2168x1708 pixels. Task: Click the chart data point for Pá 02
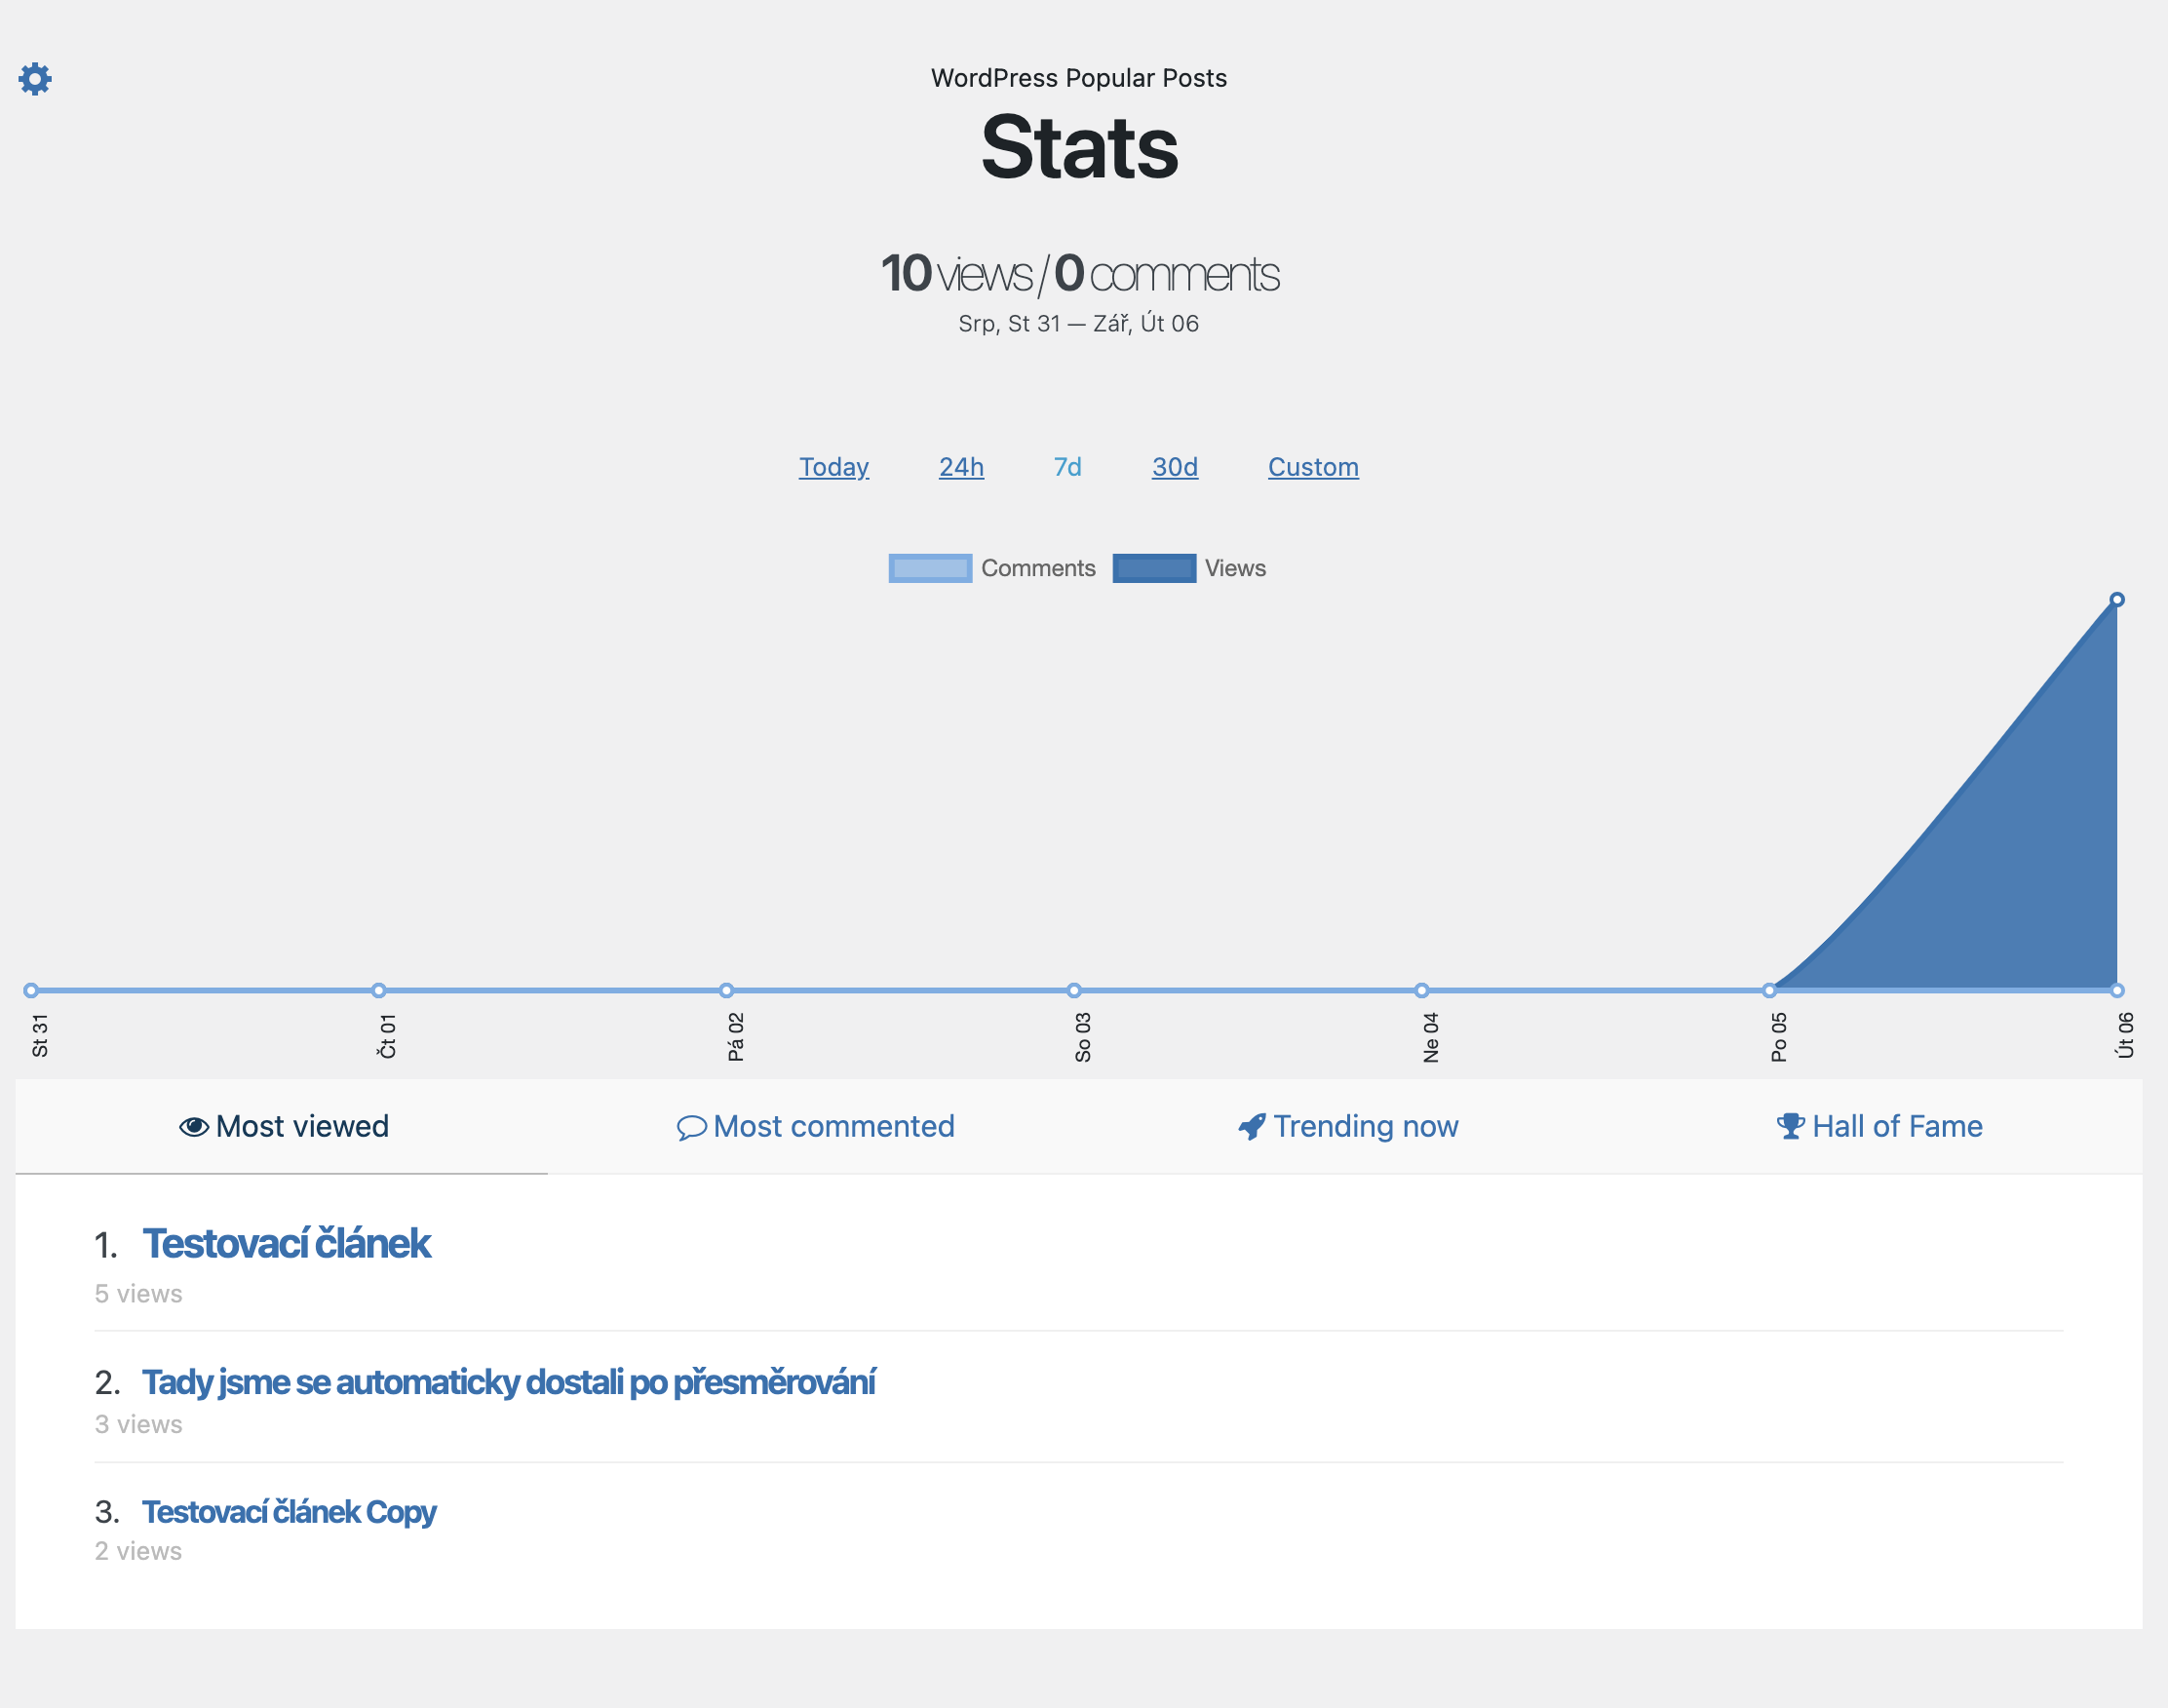727,991
